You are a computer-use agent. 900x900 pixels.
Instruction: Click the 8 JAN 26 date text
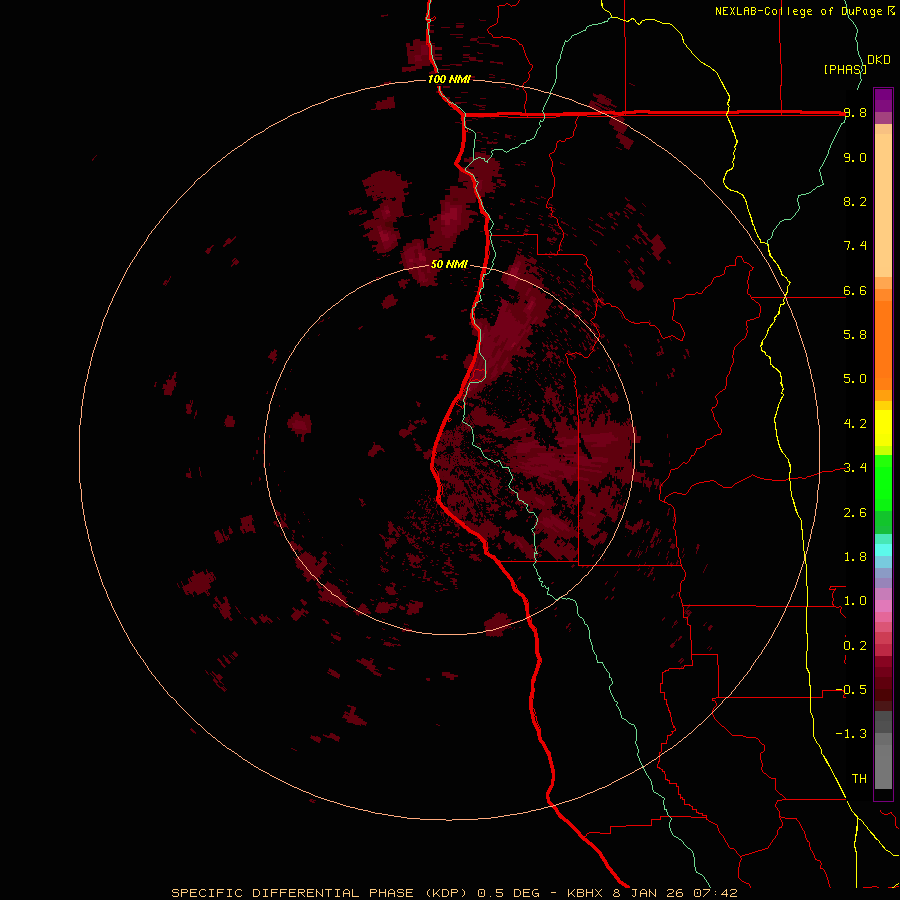click(649, 893)
